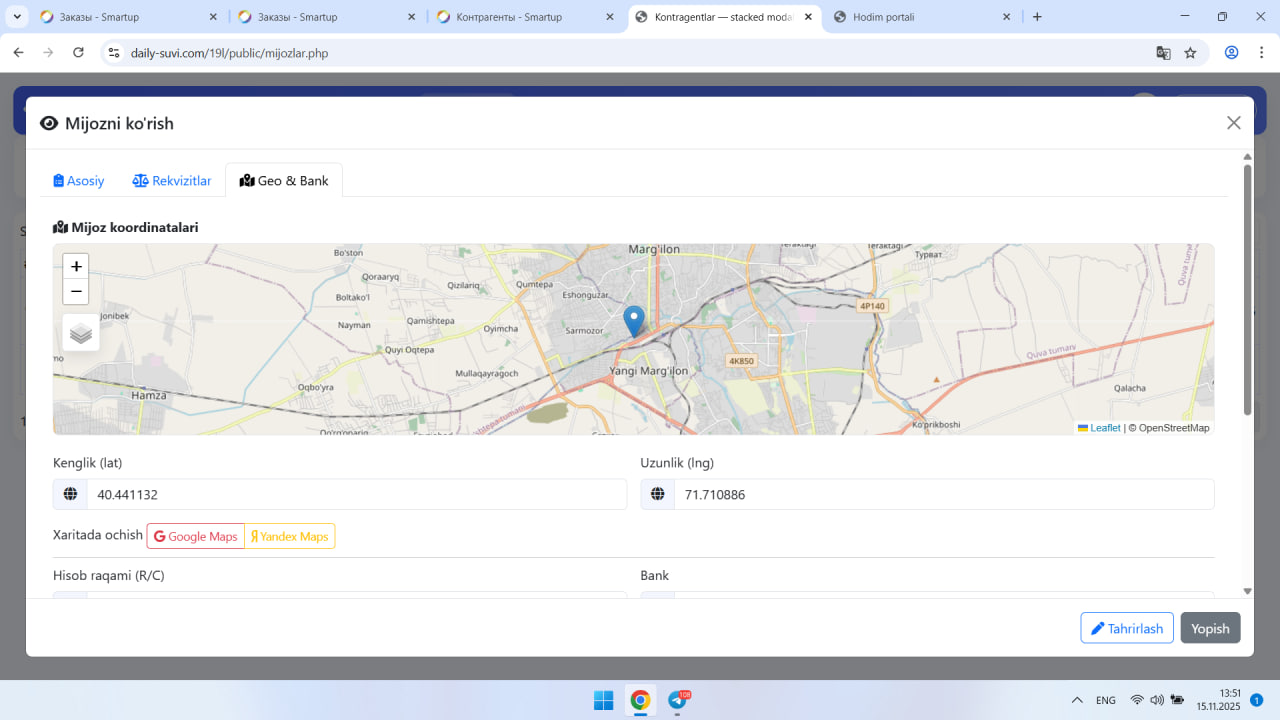Open Telegram from the taskbar
This screenshot has width=1280, height=720.
click(x=678, y=700)
